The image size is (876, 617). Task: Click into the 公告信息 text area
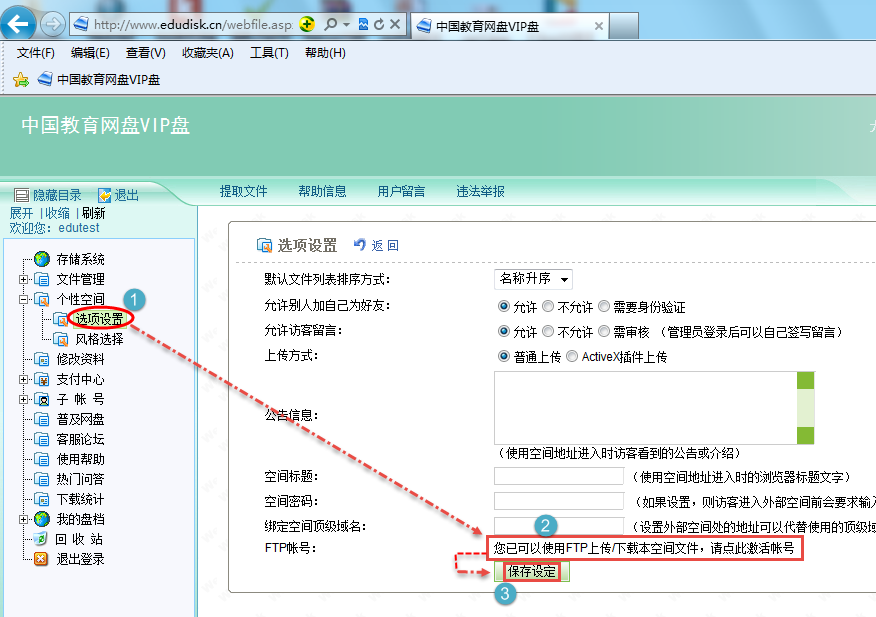[646, 408]
